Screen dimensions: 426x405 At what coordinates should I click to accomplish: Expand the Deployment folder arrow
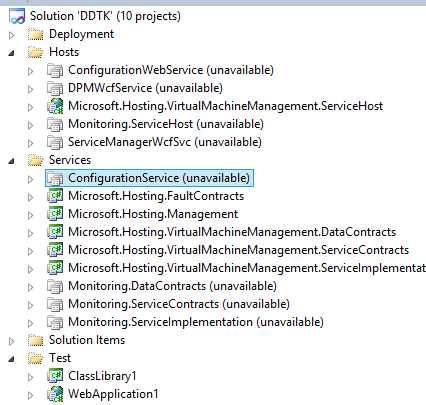[12, 35]
